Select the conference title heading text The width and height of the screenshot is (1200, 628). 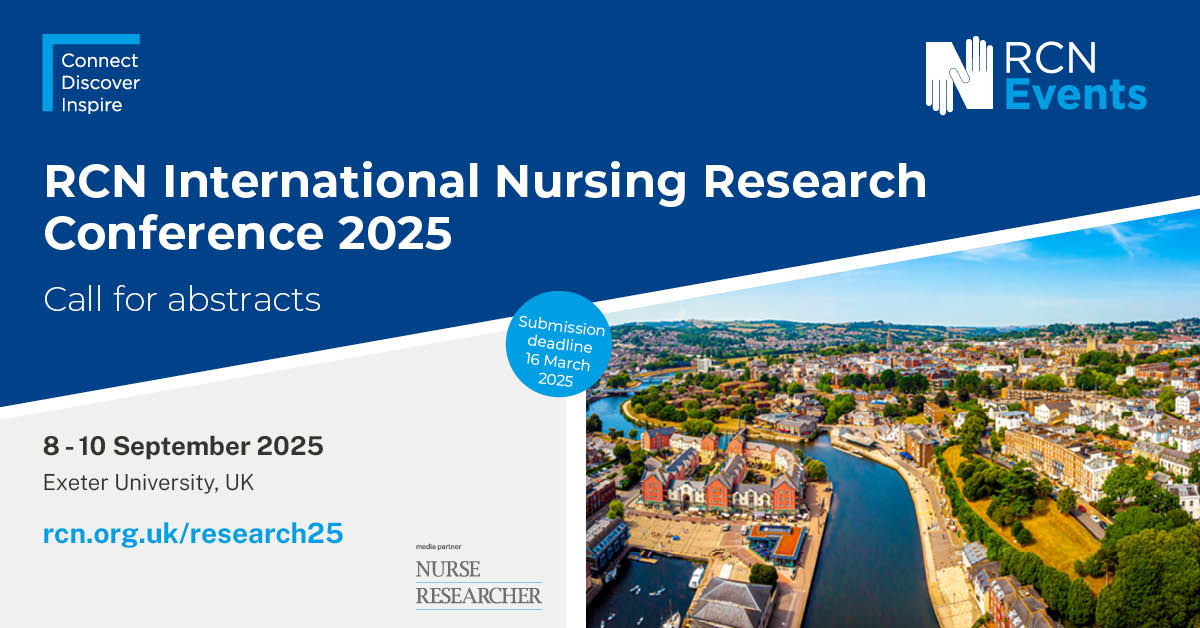point(485,206)
